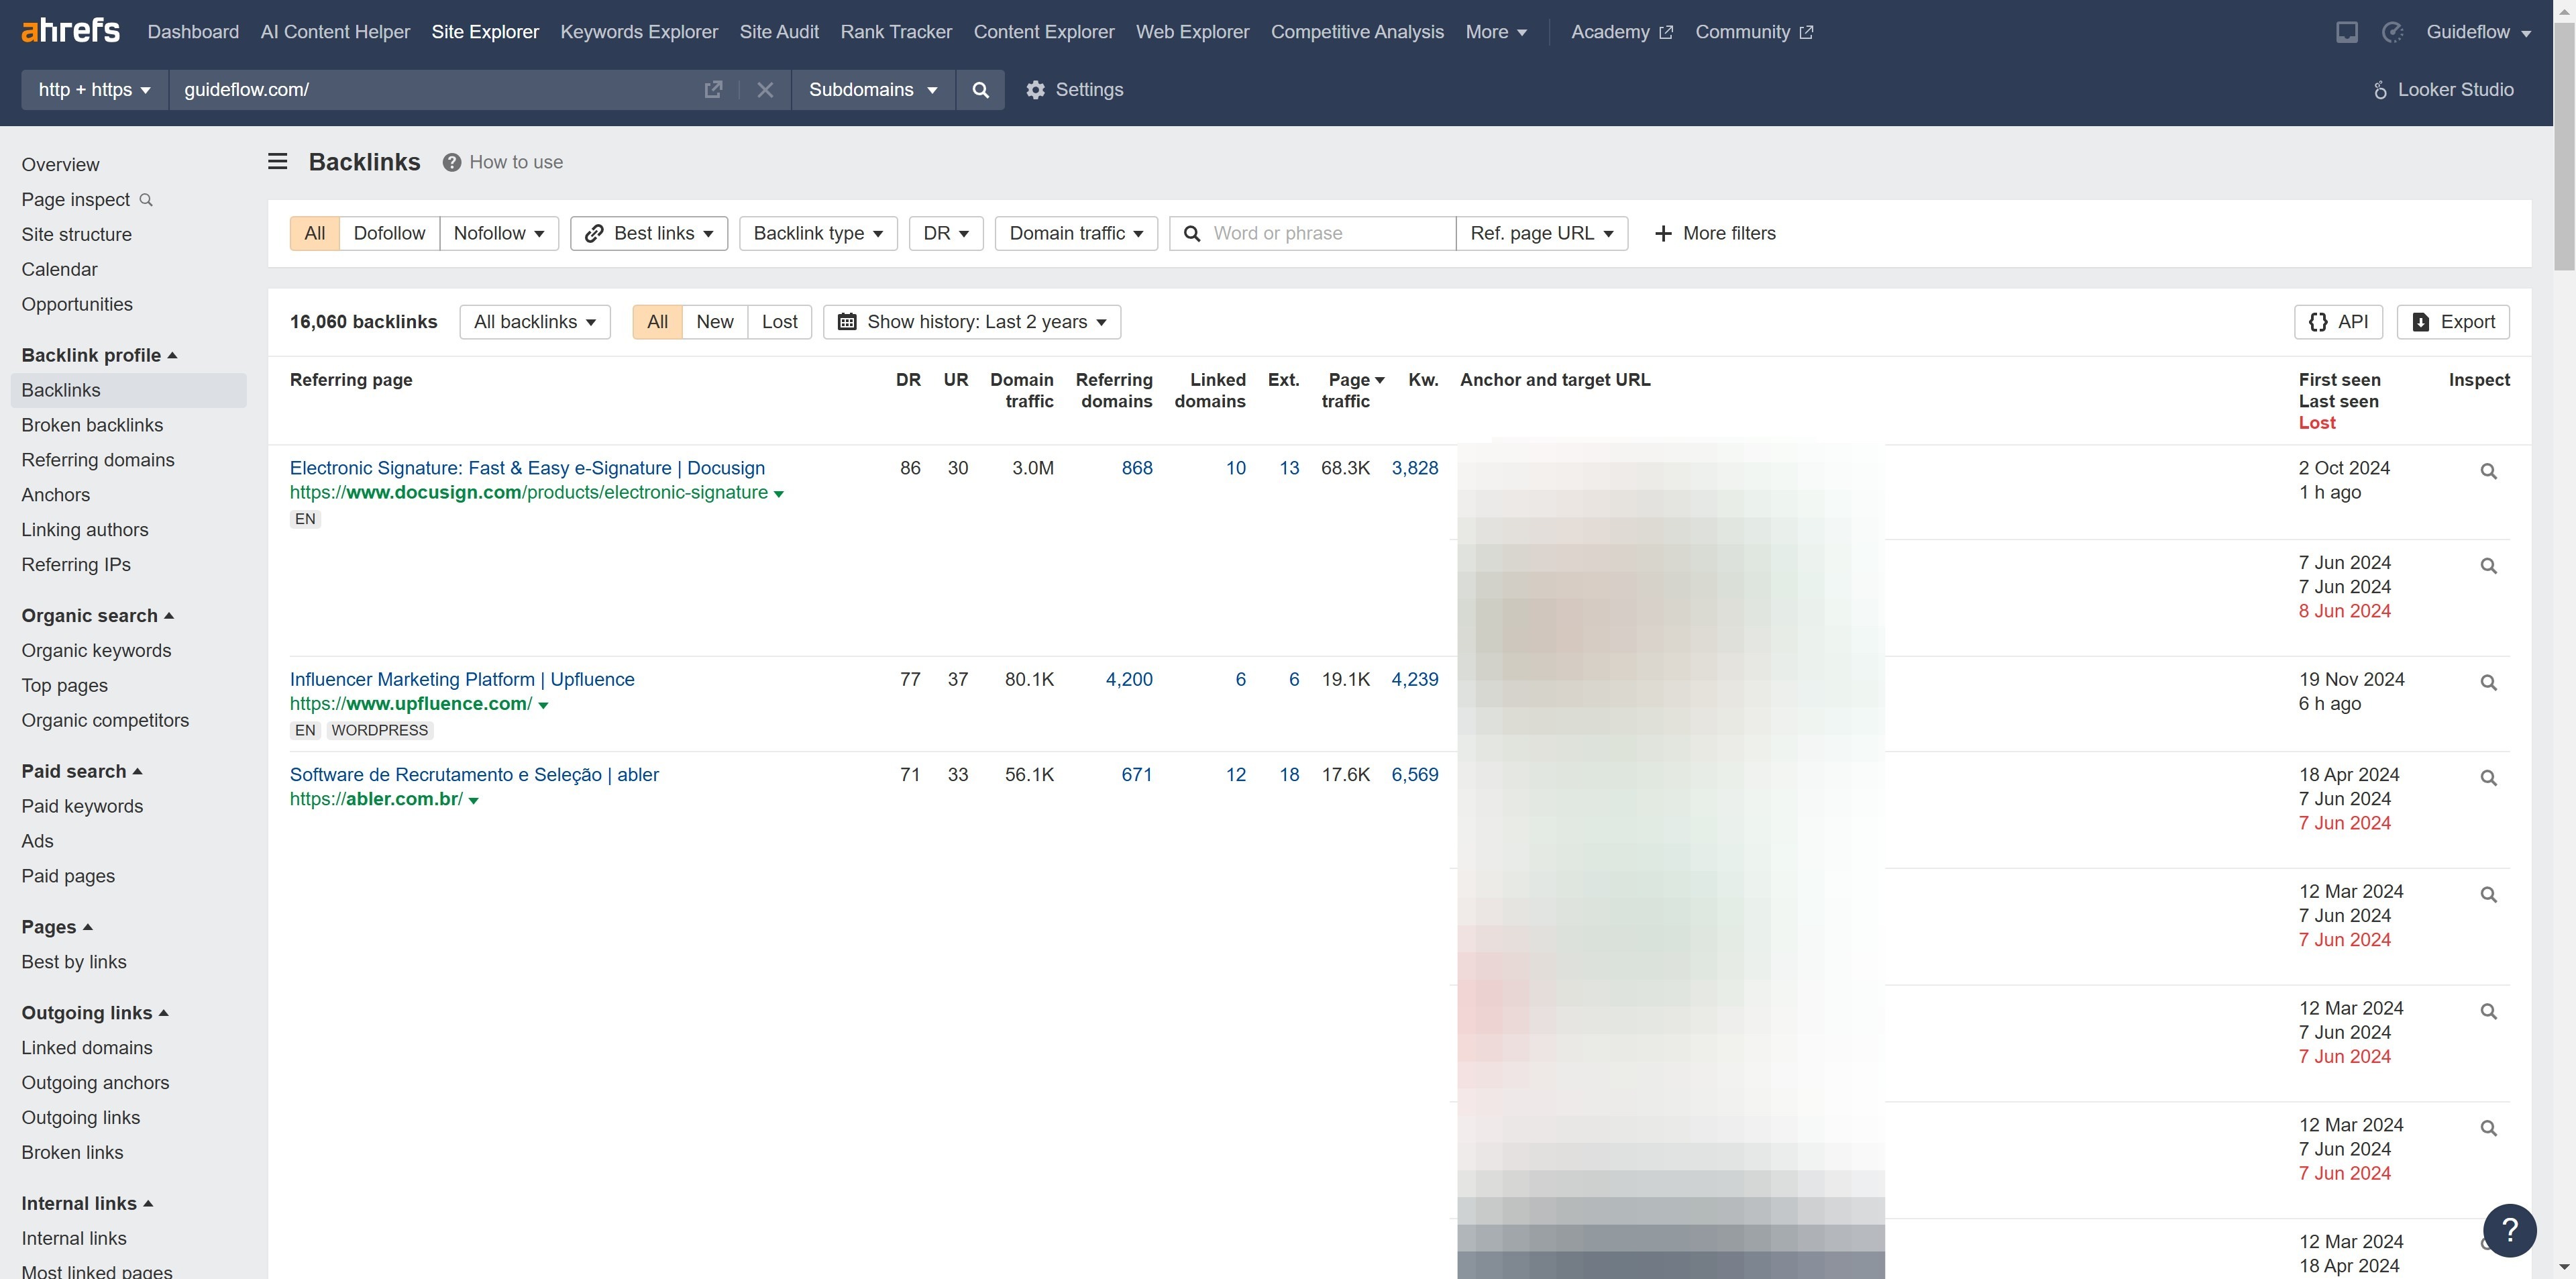
Task: Inspect the Docusign backlink magnifier icon
Action: 2488,471
